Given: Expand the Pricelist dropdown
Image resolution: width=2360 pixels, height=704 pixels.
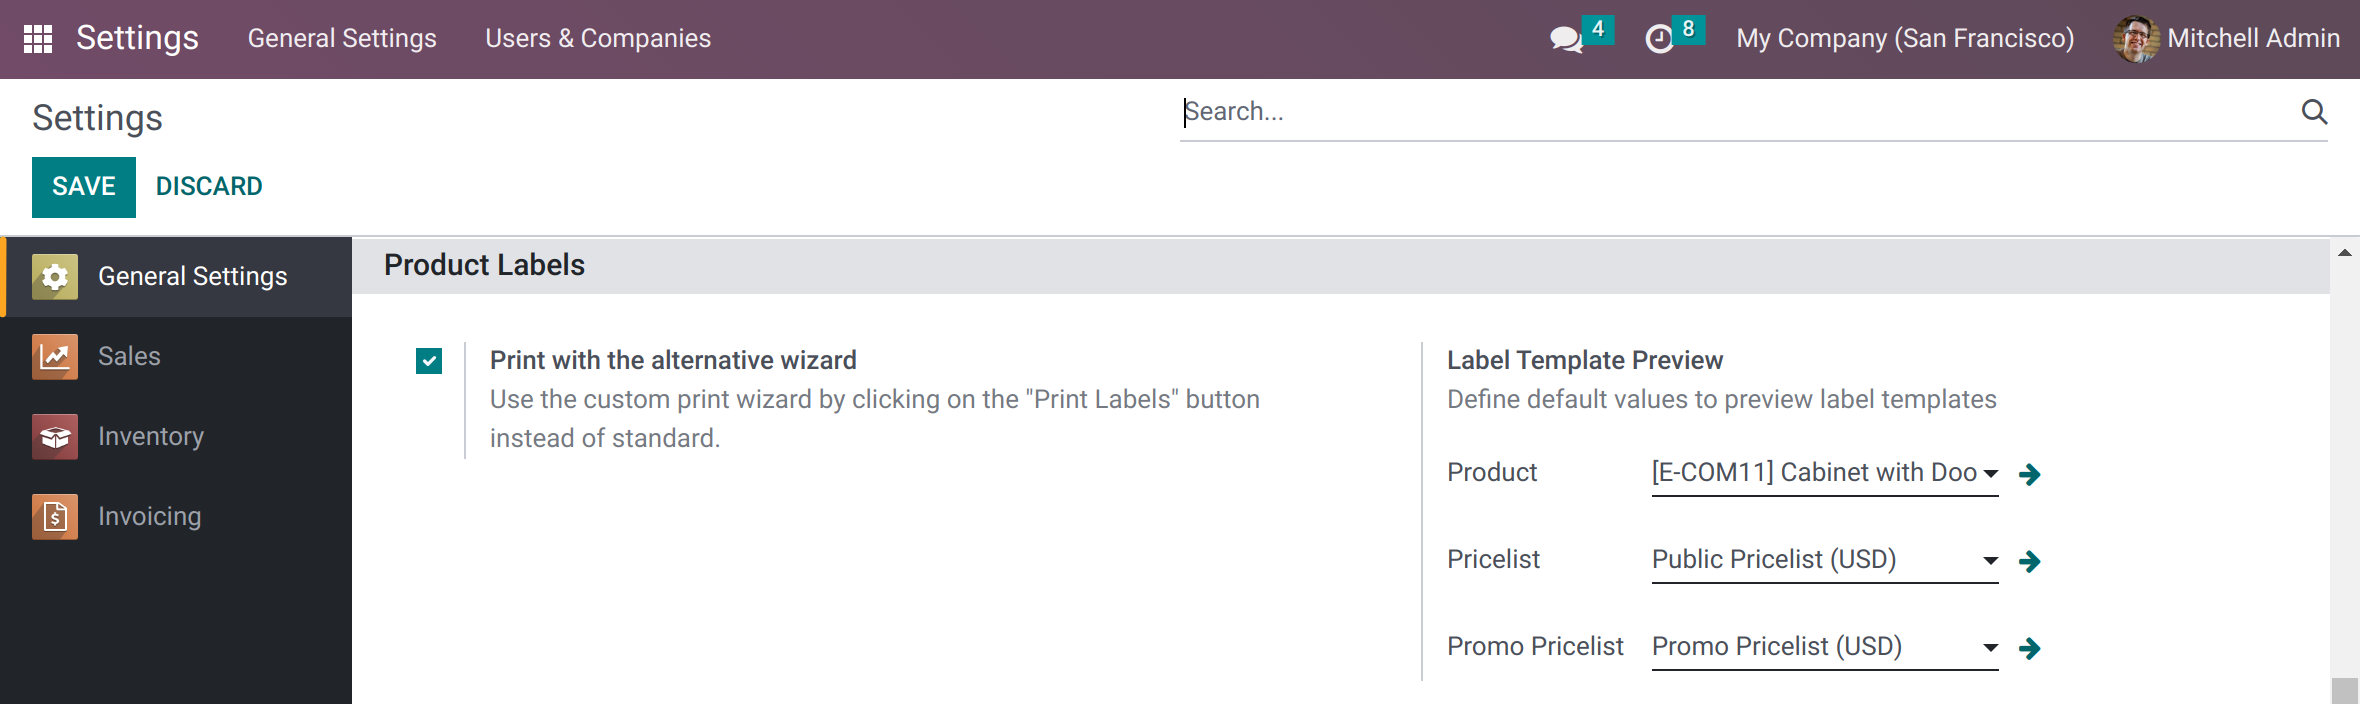Looking at the screenshot, I should 1991,561.
